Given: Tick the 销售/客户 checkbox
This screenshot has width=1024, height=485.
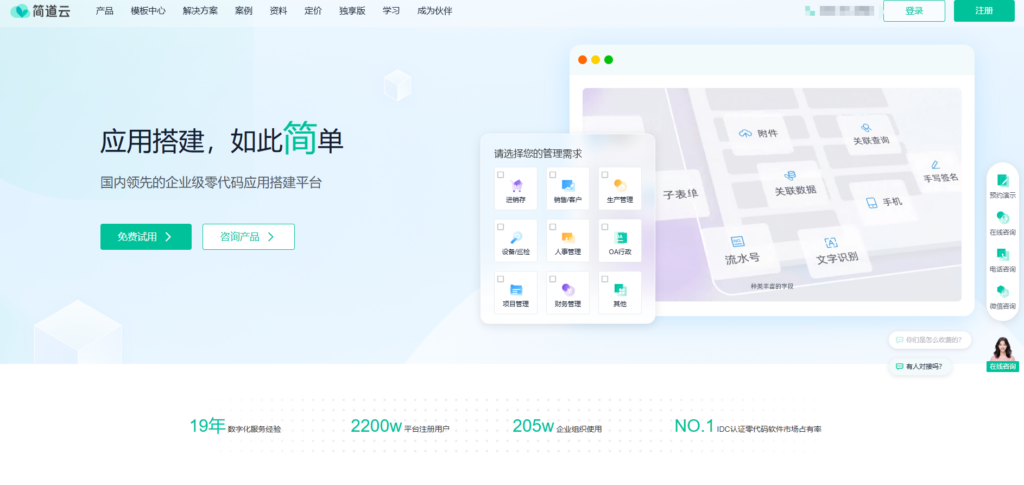Looking at the screenshot, I should click(552, 175).
